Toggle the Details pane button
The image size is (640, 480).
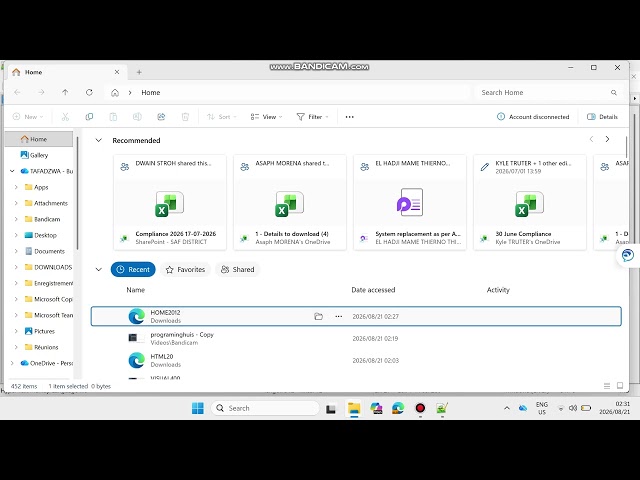tap(602, 117)
